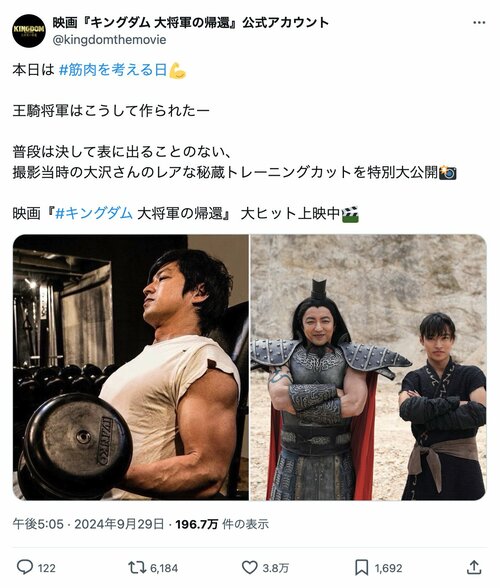Click the 196.7万 views count
Screen dimensions: 500x588
click(x=197, y=524)
